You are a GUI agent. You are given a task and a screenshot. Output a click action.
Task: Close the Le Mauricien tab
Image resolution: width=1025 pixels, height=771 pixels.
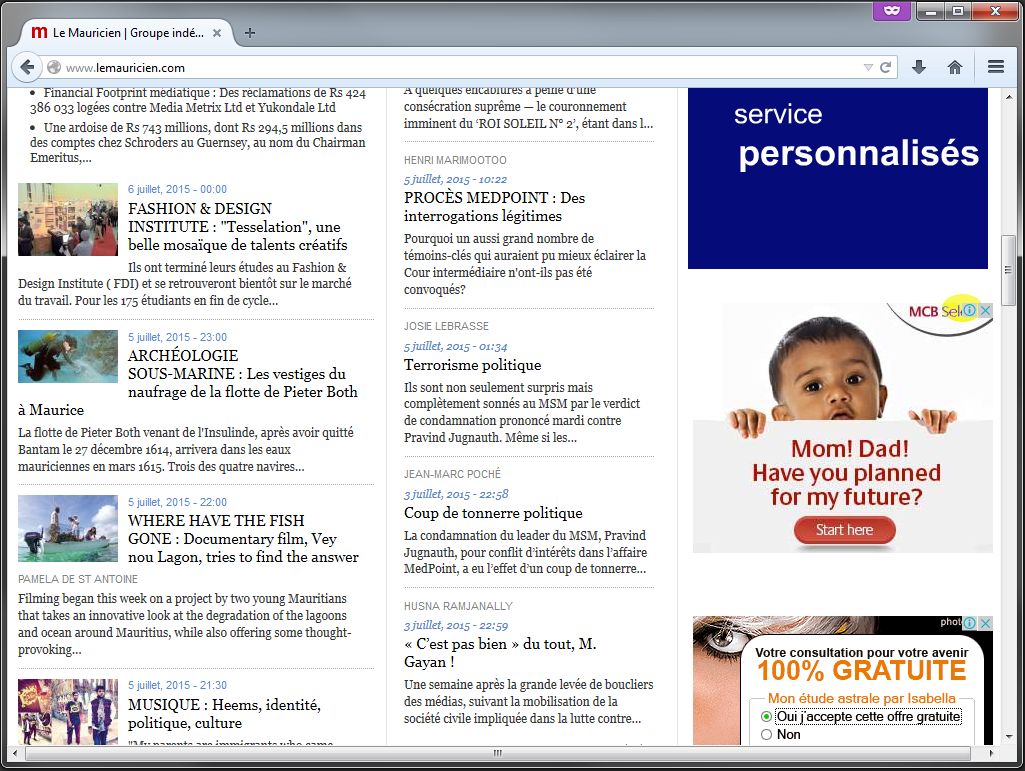pyautogui.click(x=217, y=33)
